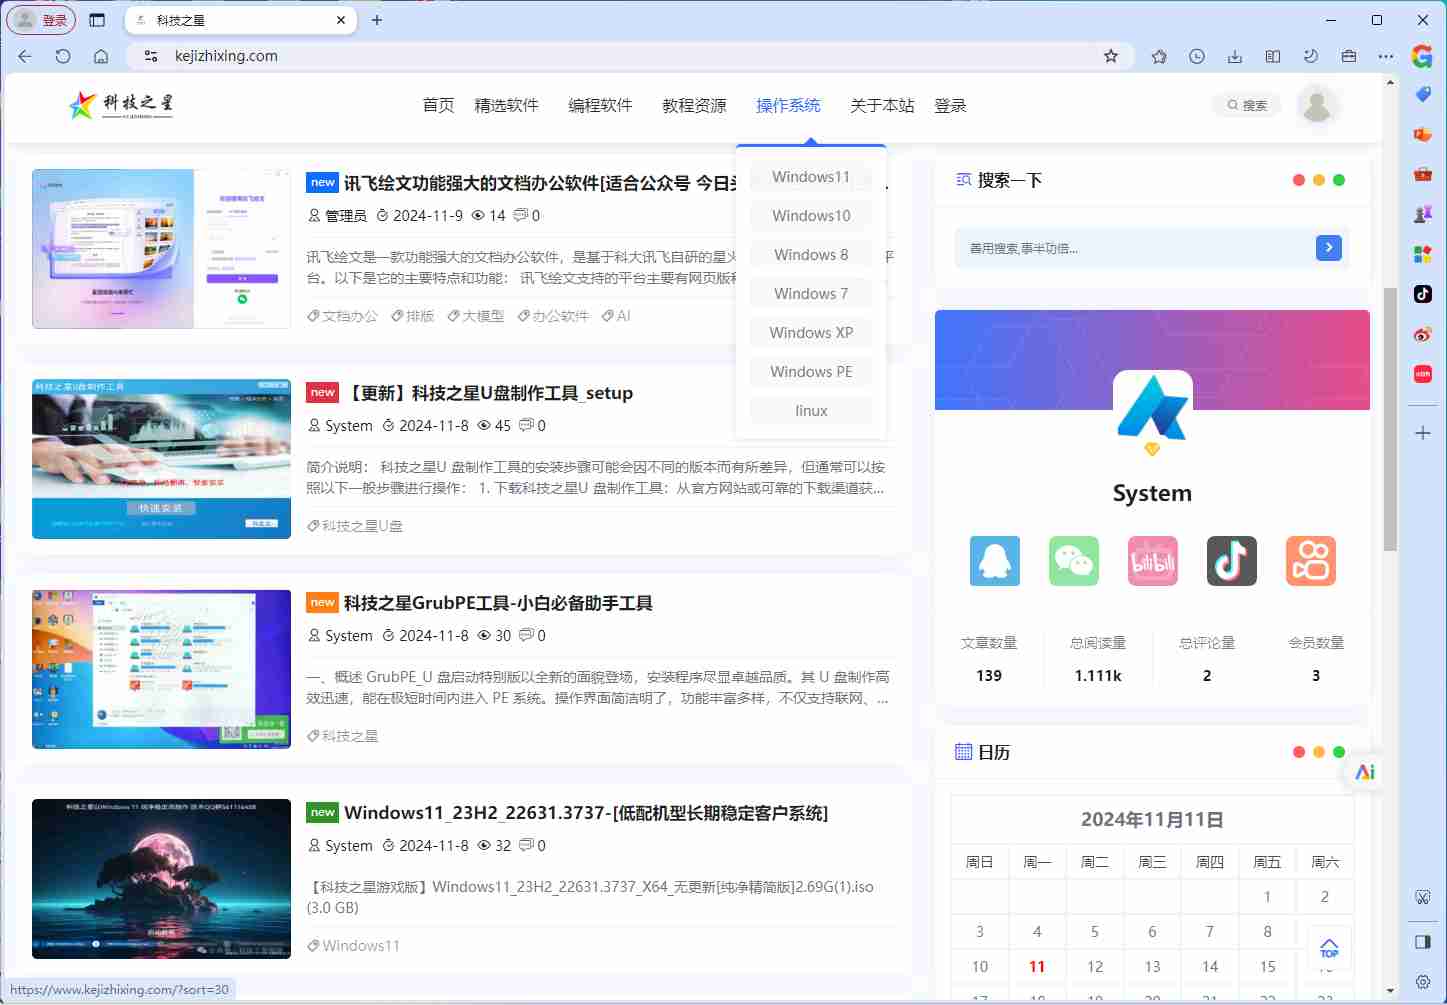
Task: Switch to the 精选软件 nav item
Action: 507,105
